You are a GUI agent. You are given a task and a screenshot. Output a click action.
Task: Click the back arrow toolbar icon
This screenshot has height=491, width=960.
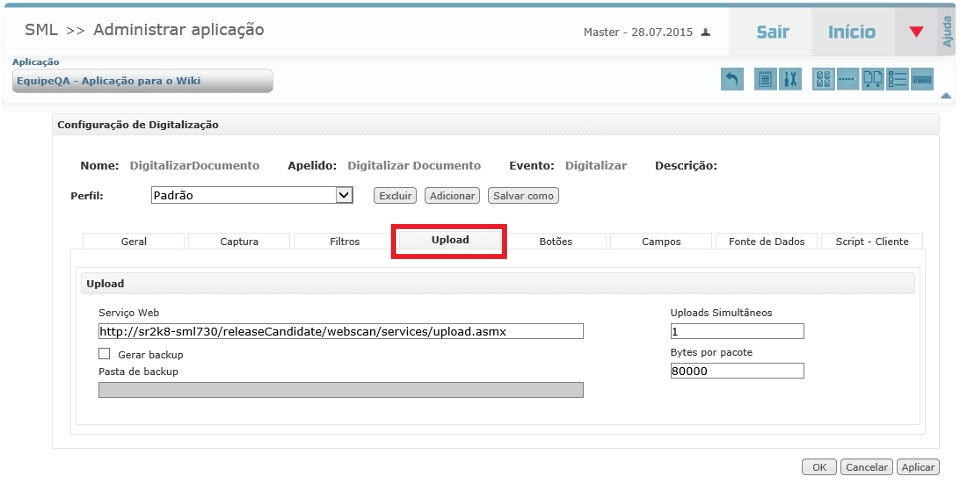point(733,80)
